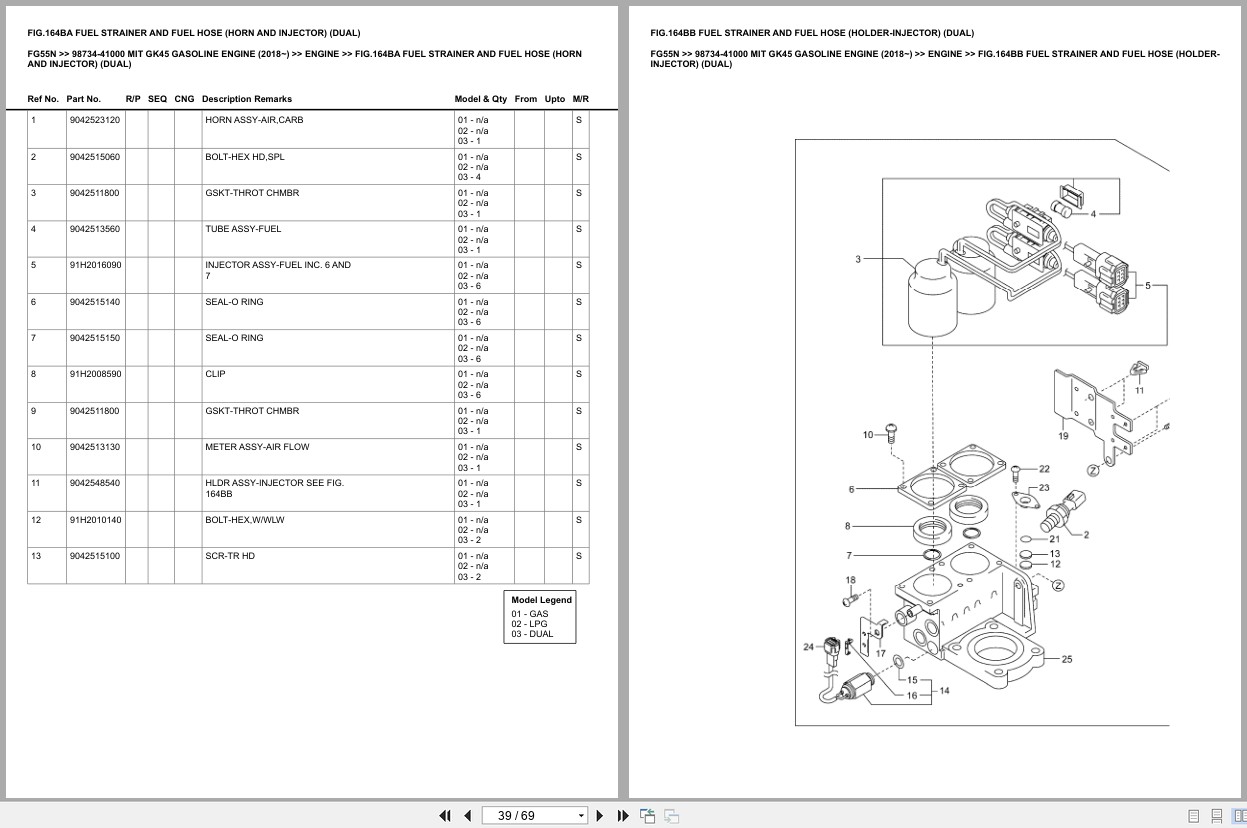This screenshot has width=1247, height=828.
Task: Open the page number dropdown arrow
Action: point(581,816)
